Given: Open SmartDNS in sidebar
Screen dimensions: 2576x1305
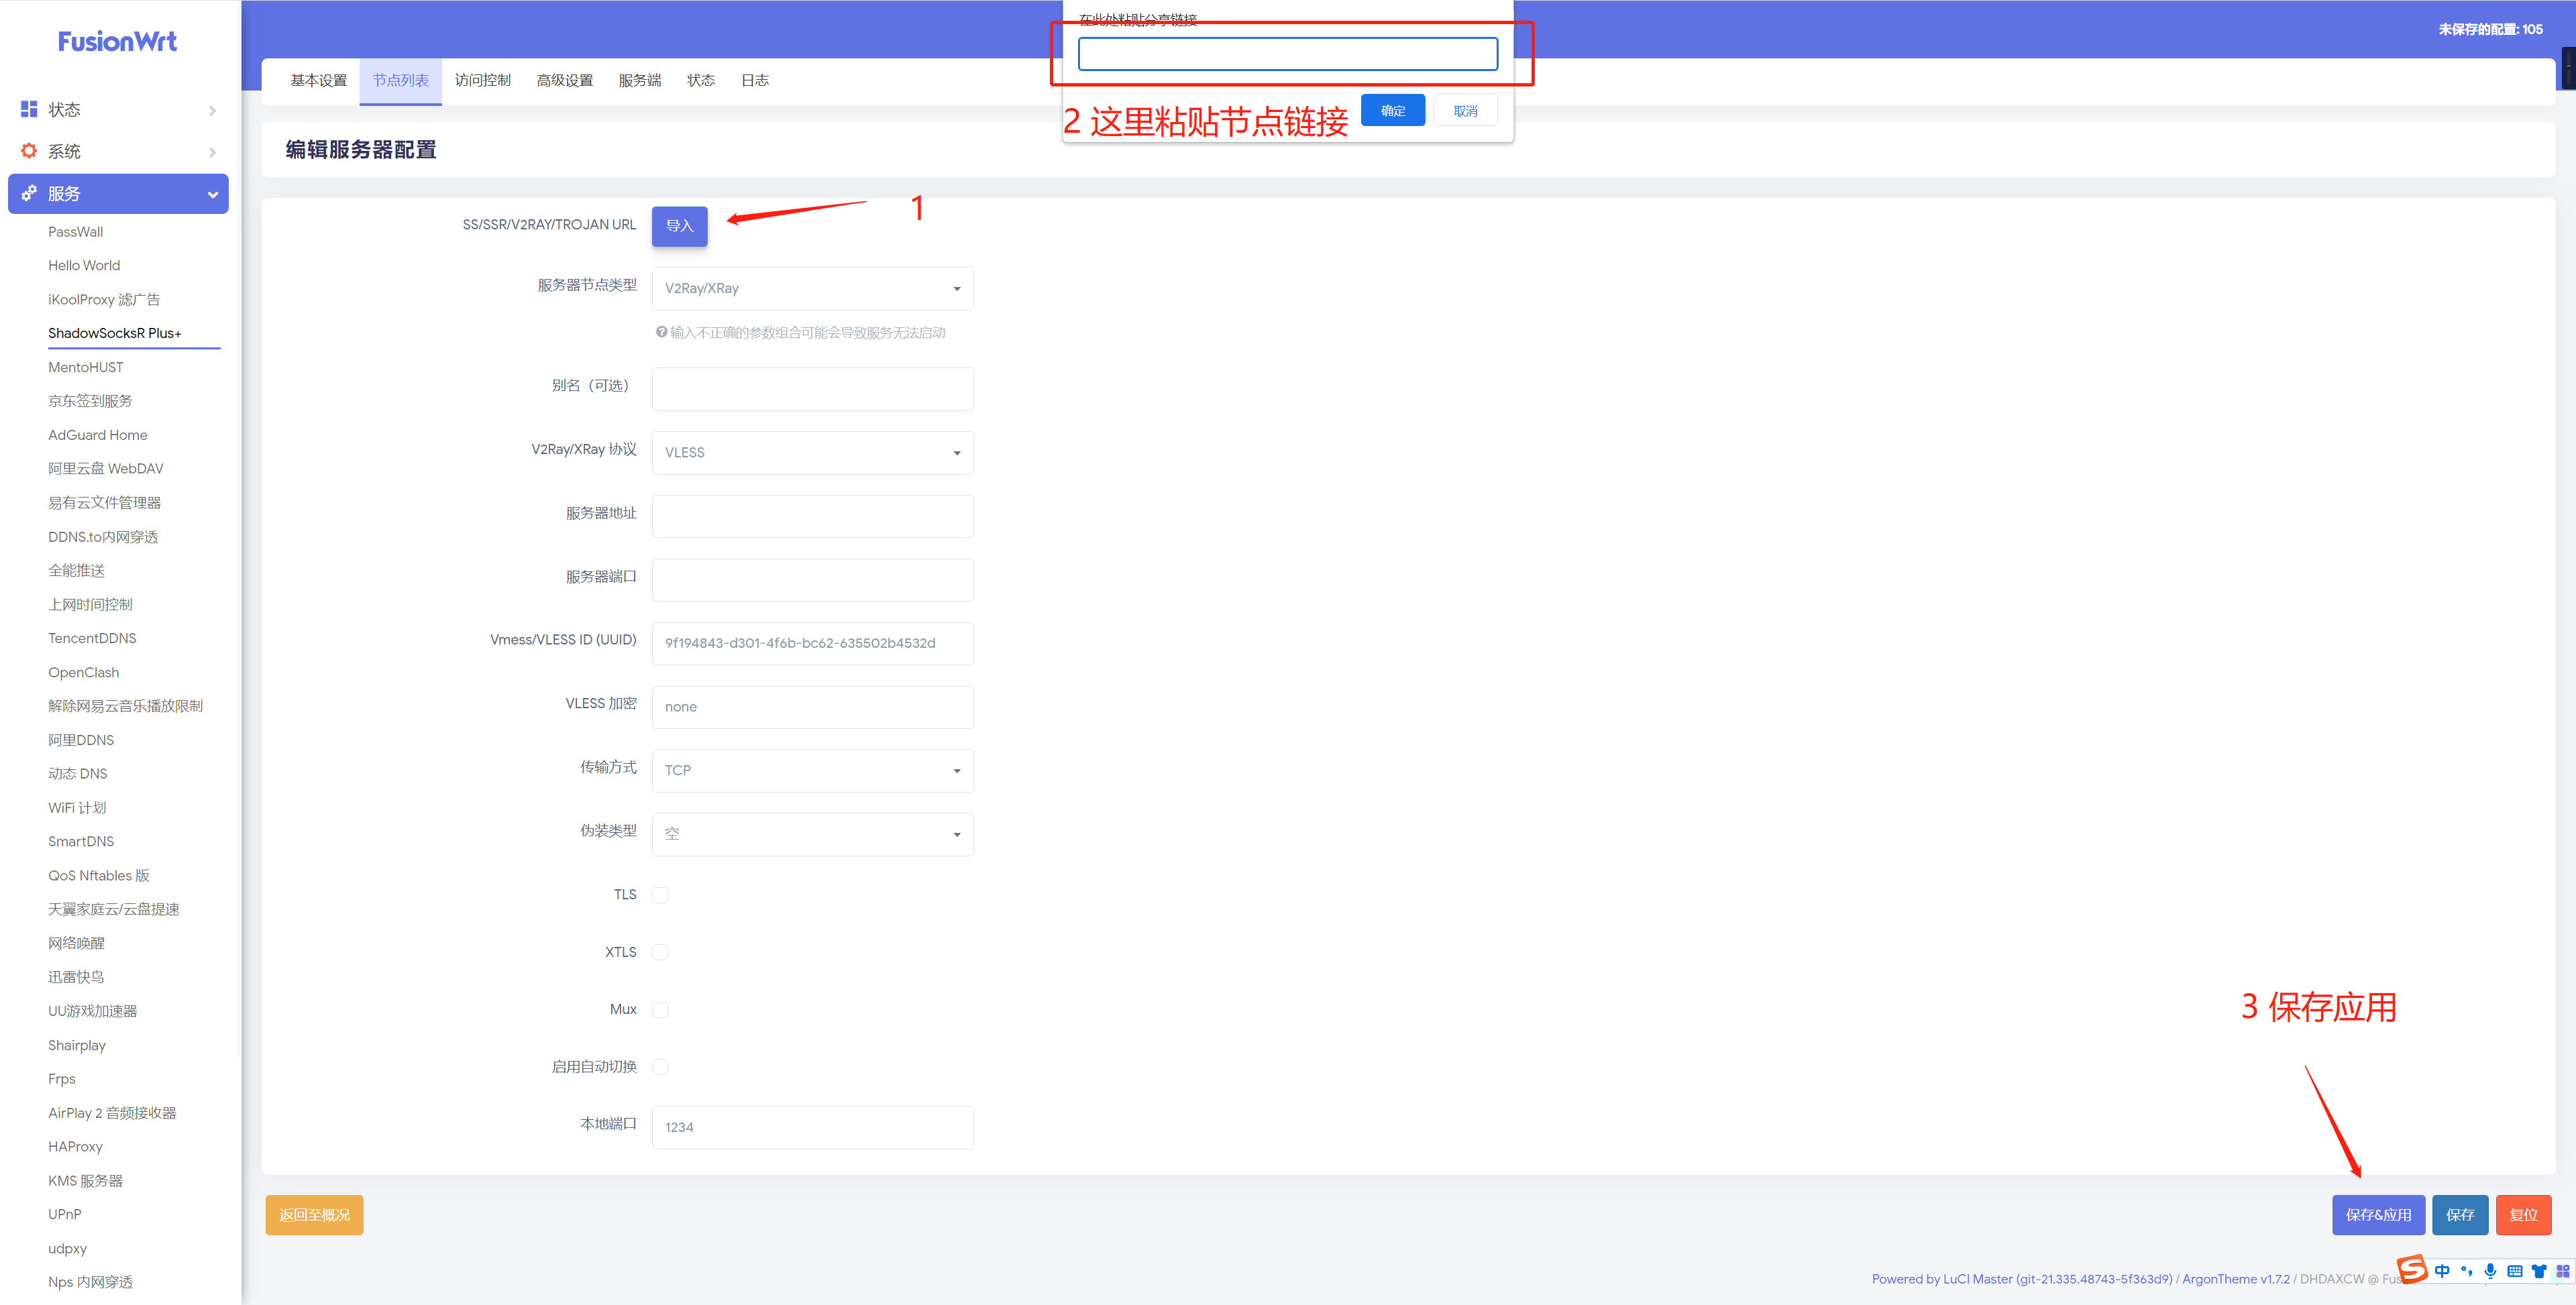Looking at the screenshot, I should coord(81,842).
